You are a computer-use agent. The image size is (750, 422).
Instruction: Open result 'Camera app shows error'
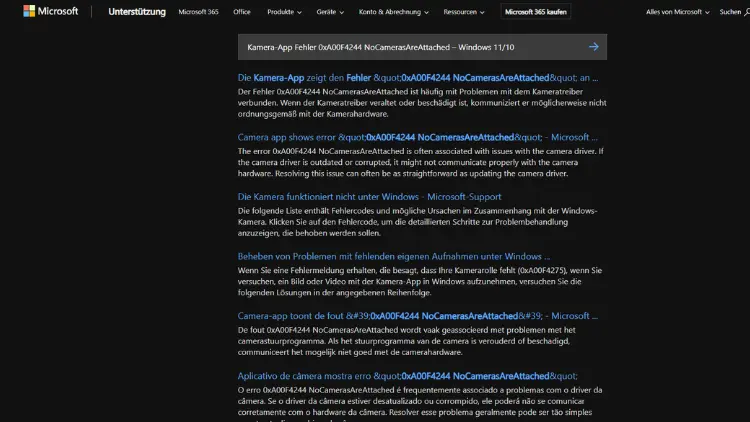(x=418, y=137)
